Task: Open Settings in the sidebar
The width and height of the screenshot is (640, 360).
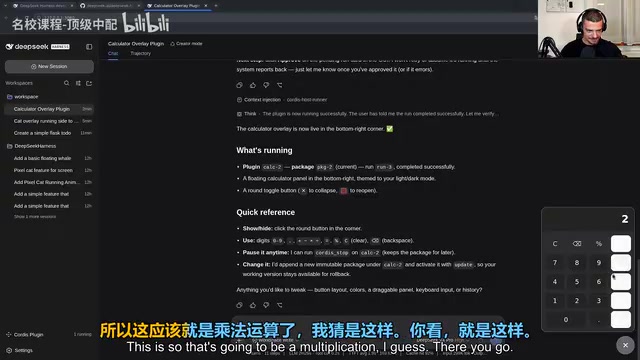Action: [20, 350]
